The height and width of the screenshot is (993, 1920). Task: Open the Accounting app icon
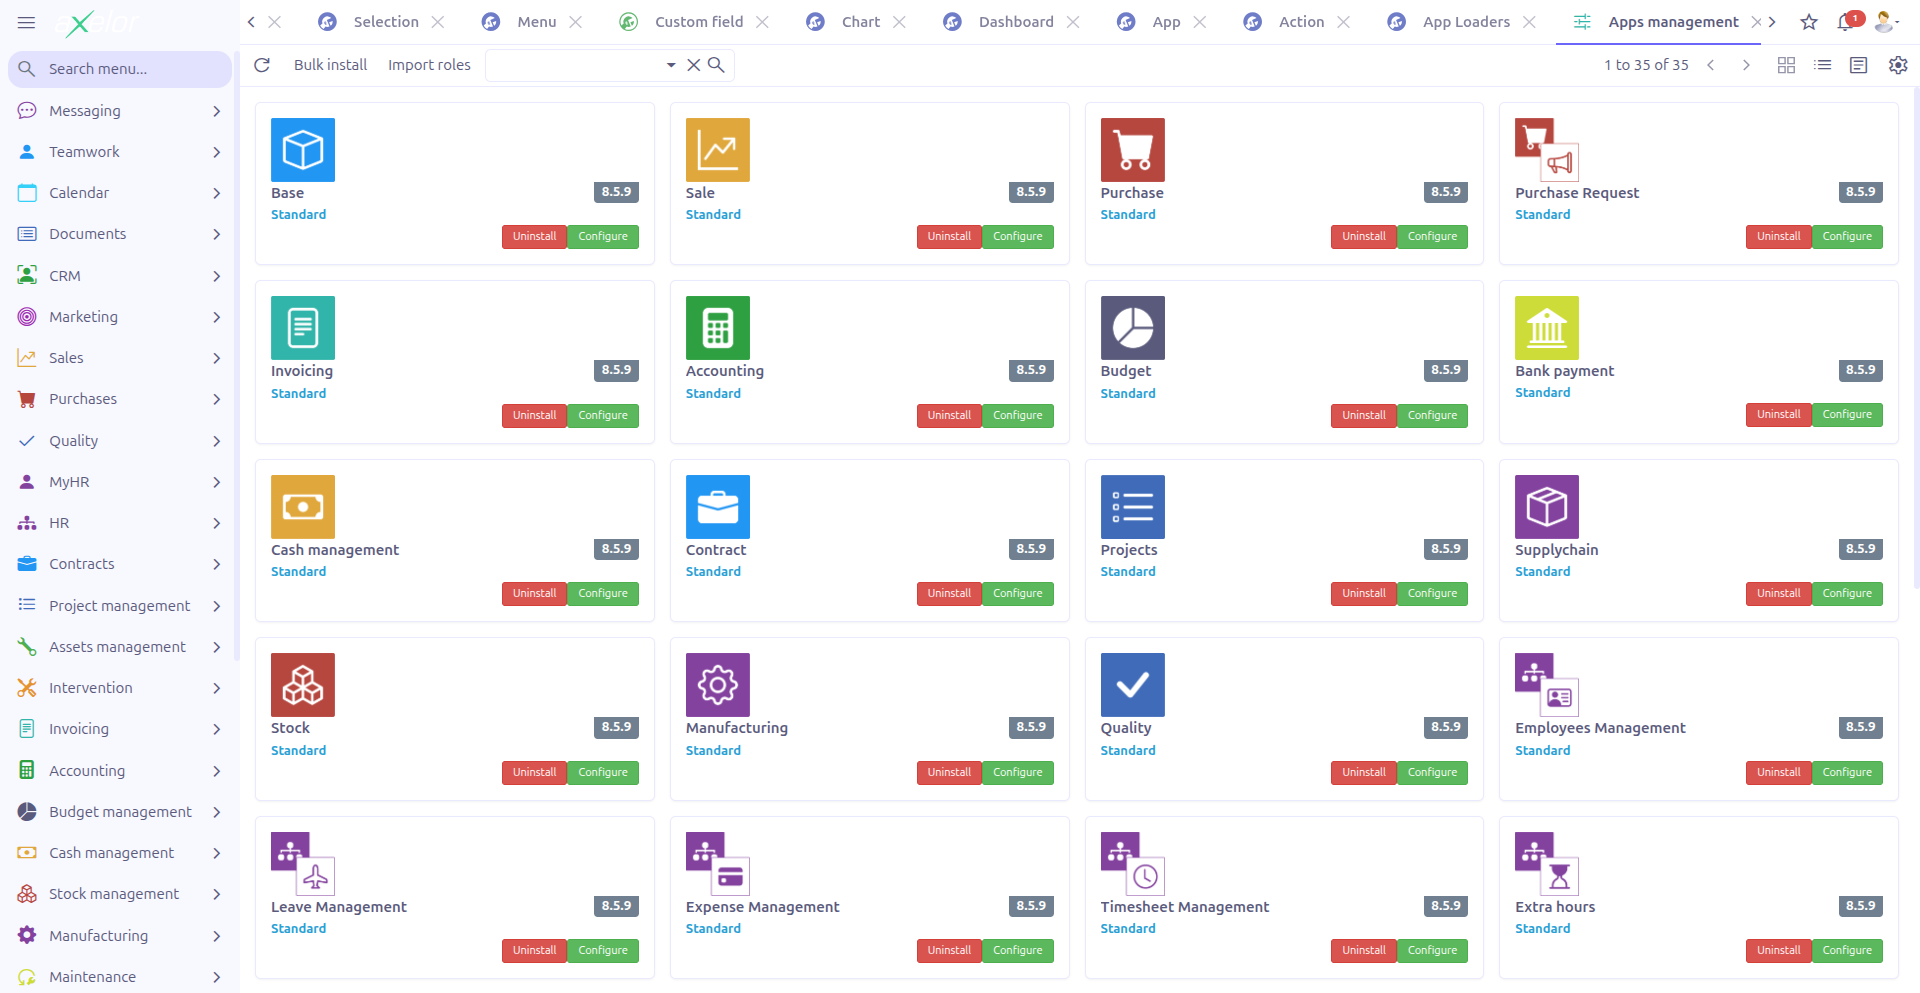tap(717, 328)
